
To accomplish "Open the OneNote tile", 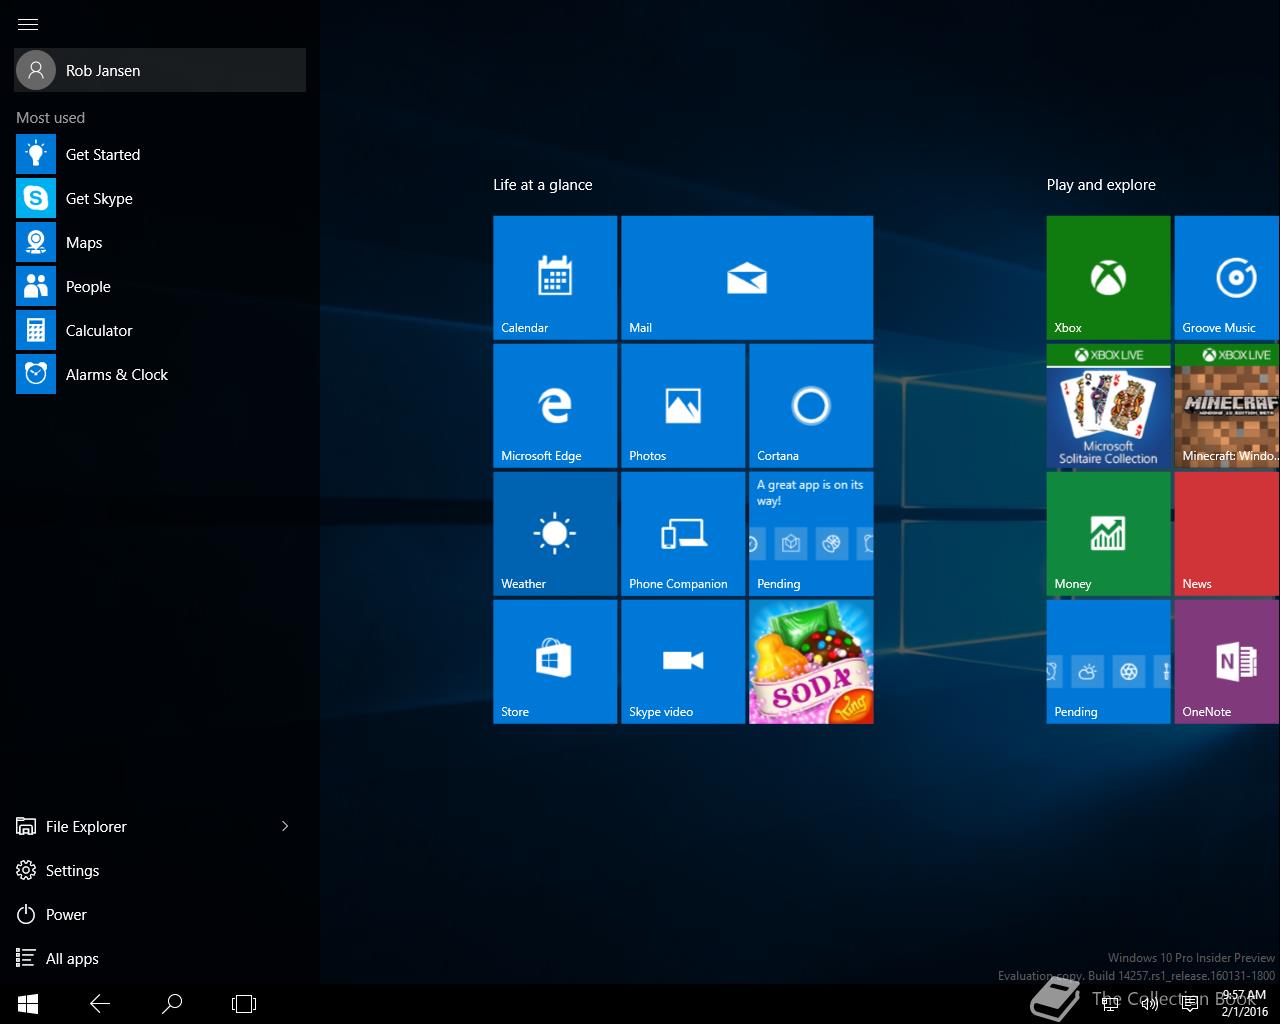I will 1227,662.
